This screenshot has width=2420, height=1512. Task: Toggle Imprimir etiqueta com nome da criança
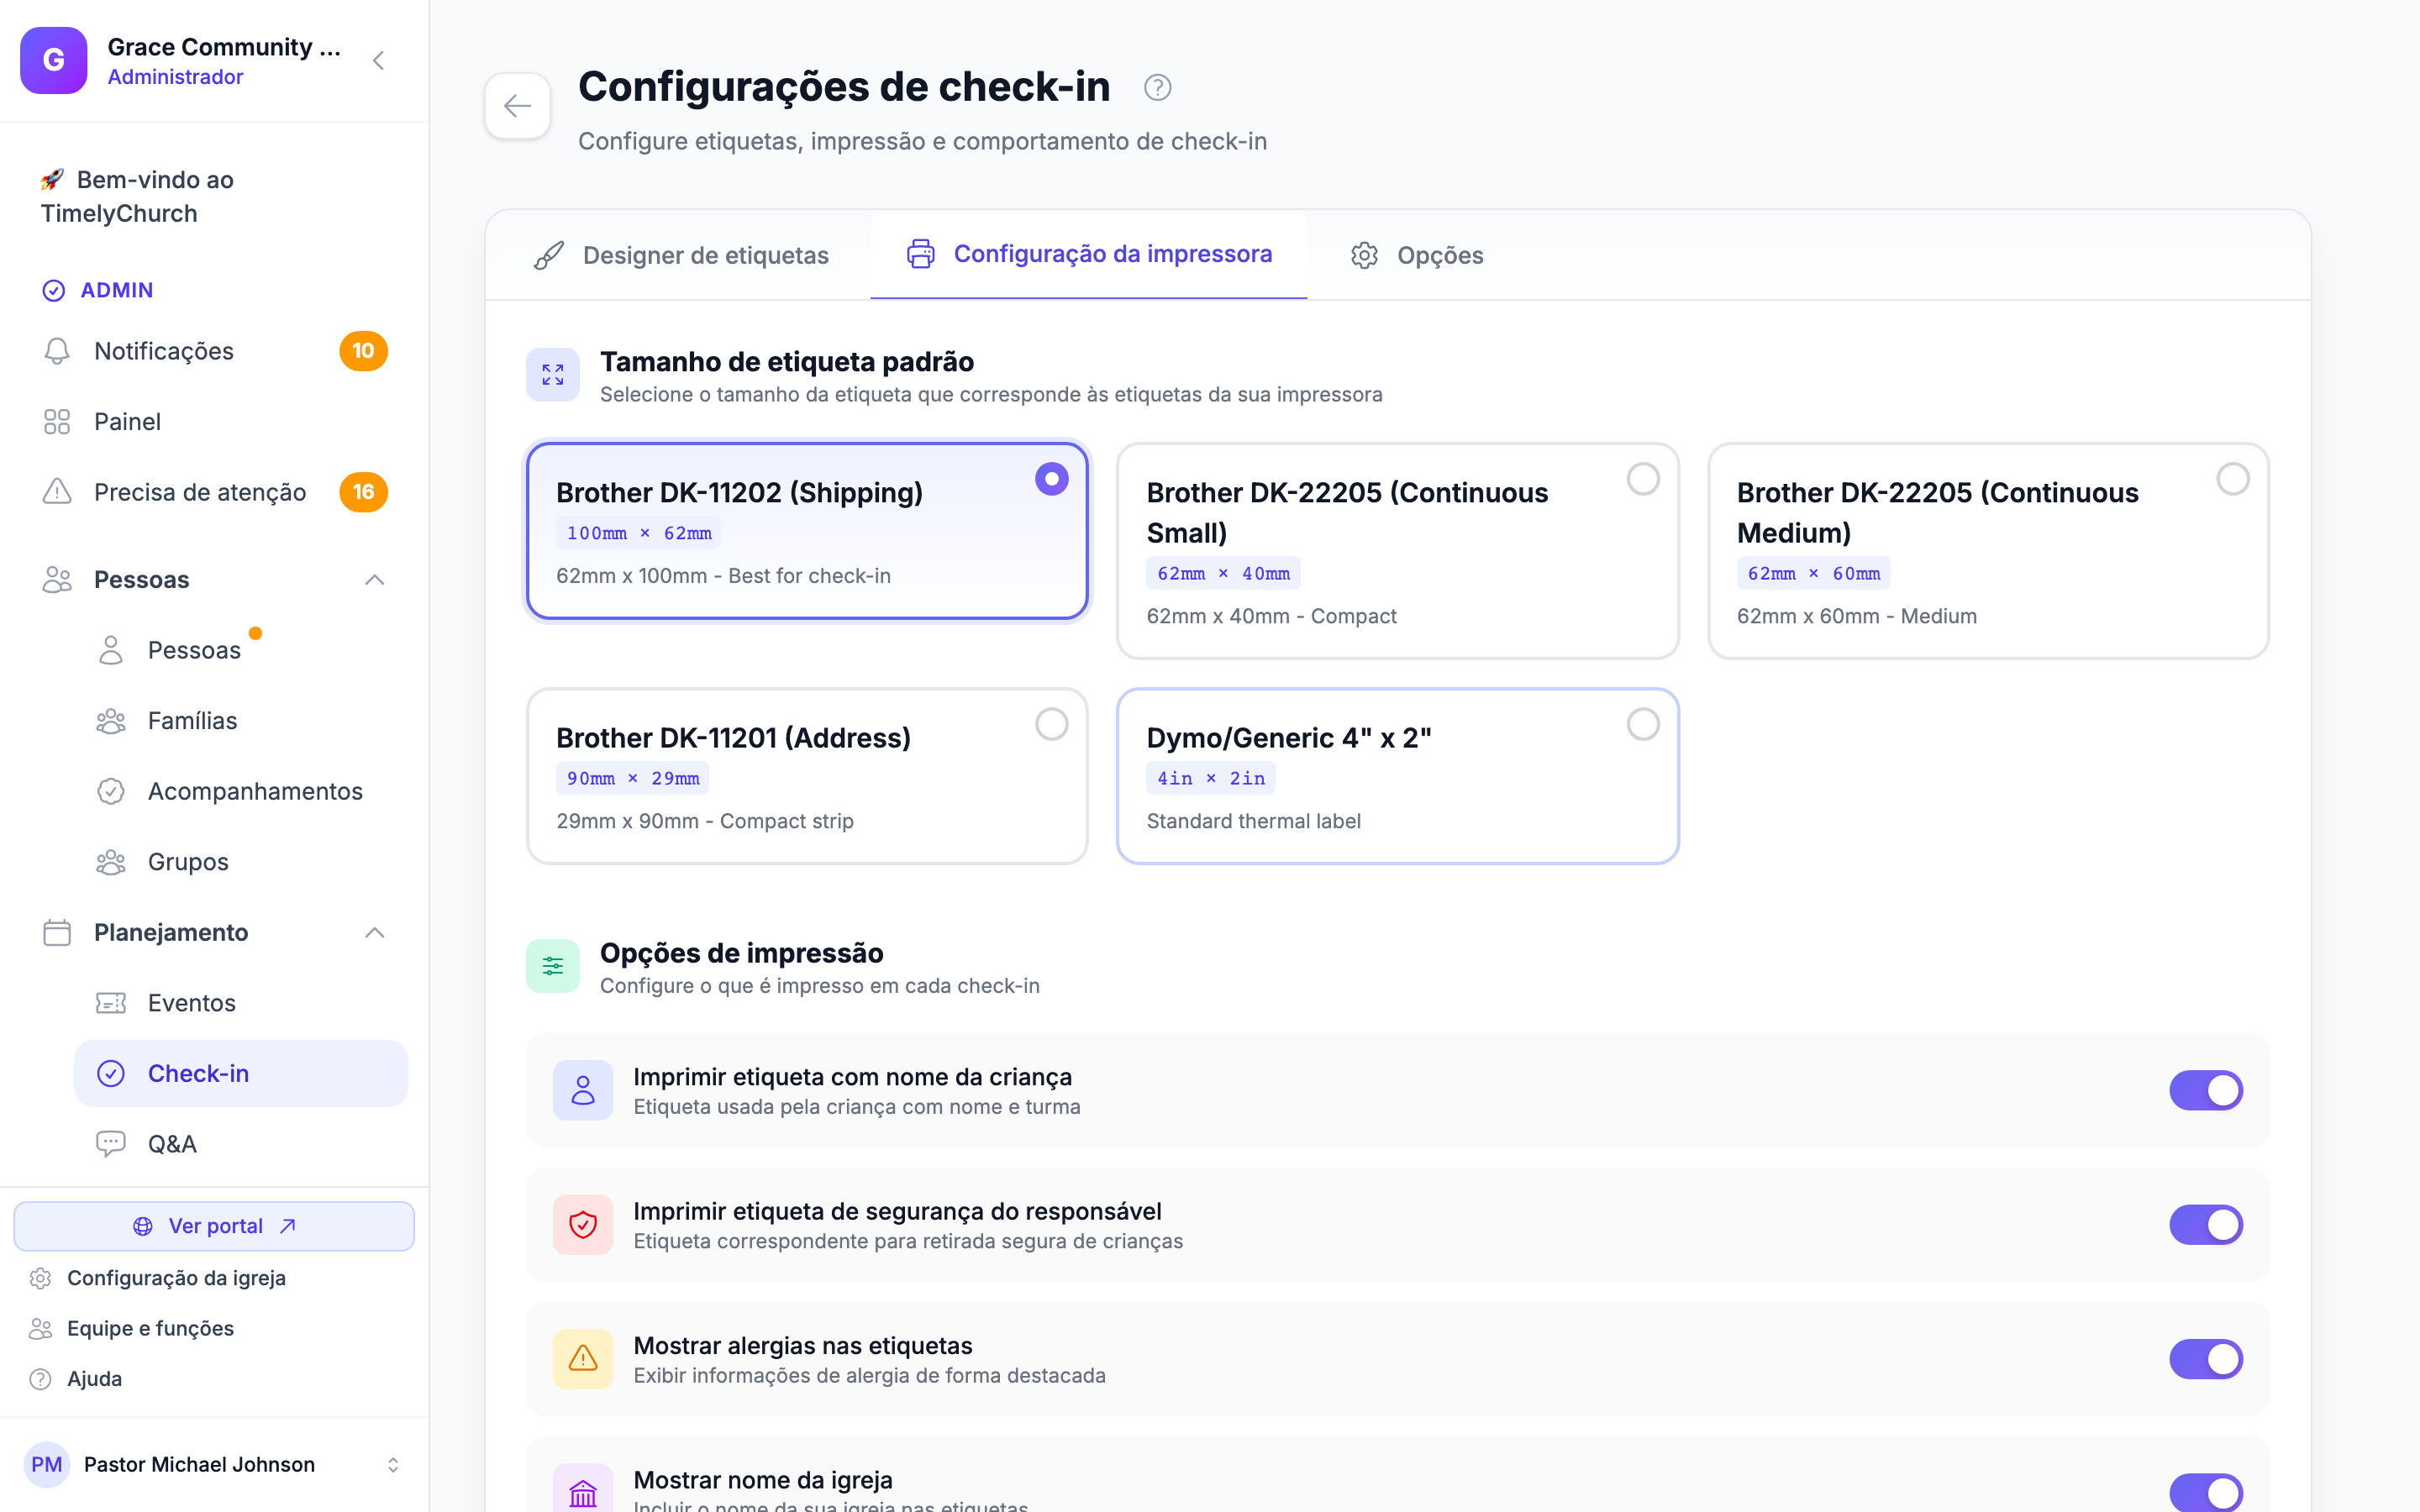2206,1091
